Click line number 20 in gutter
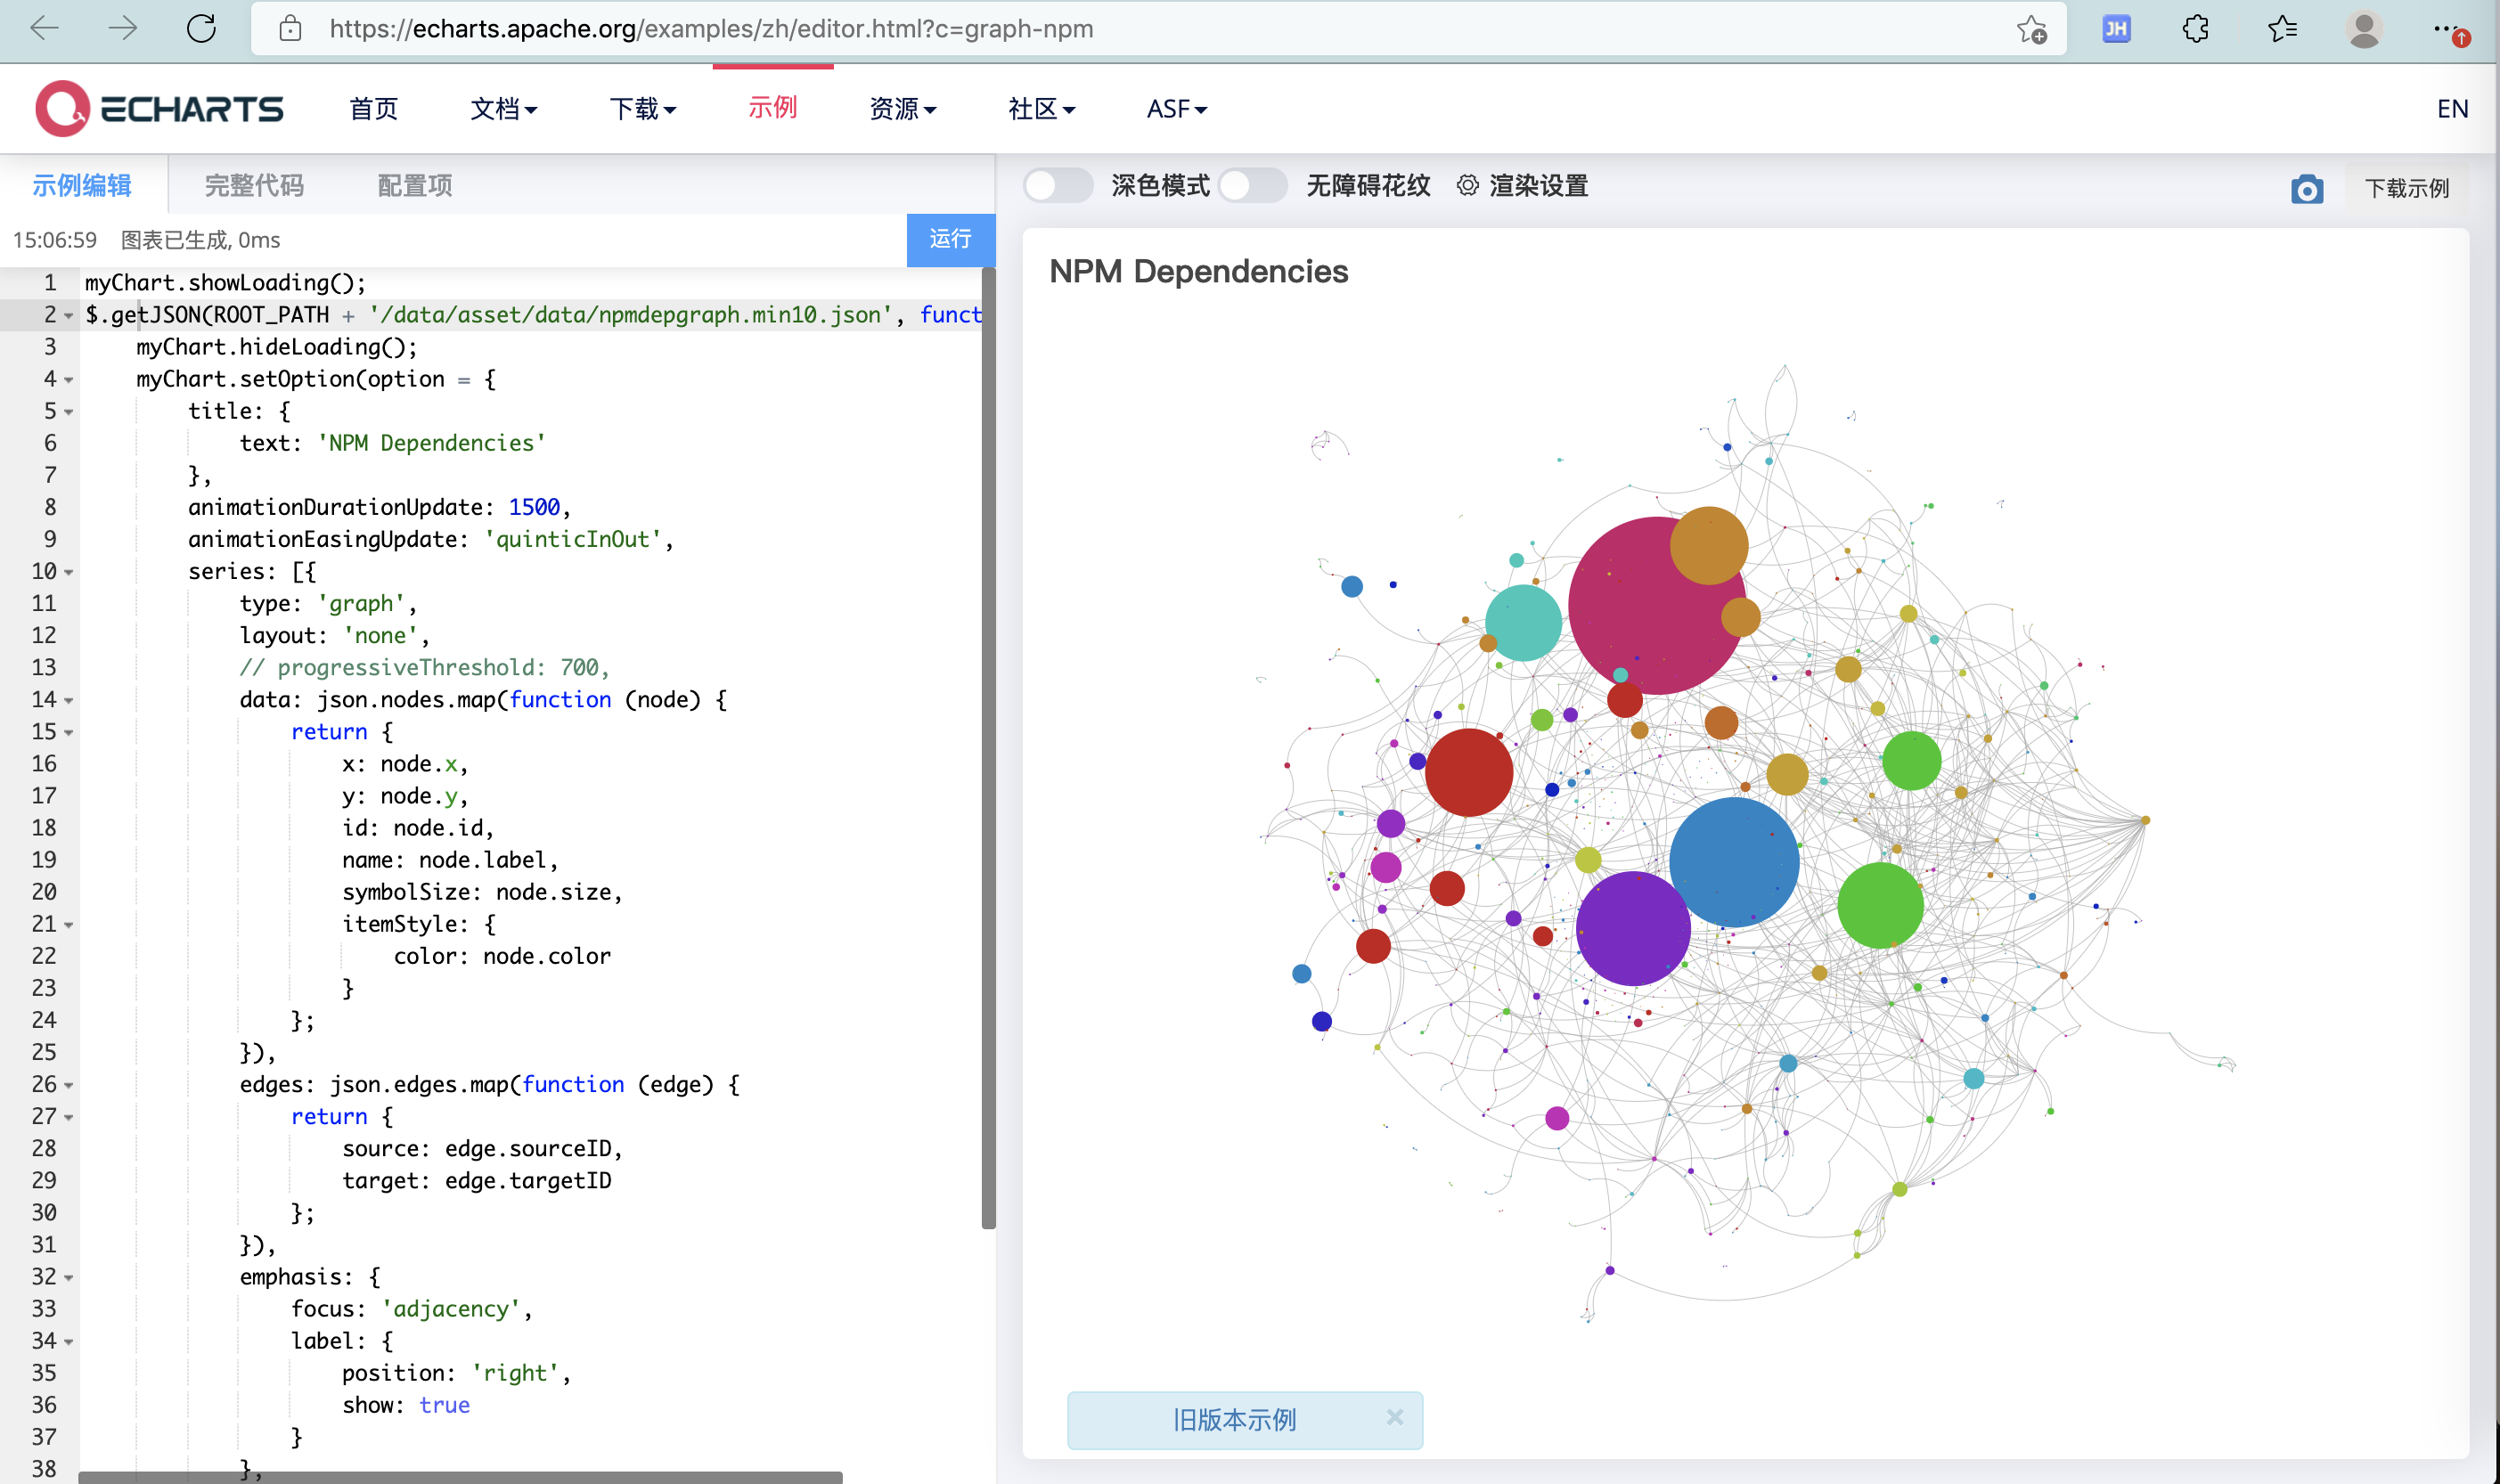The image size is (2500, 1484). [43, 891]
